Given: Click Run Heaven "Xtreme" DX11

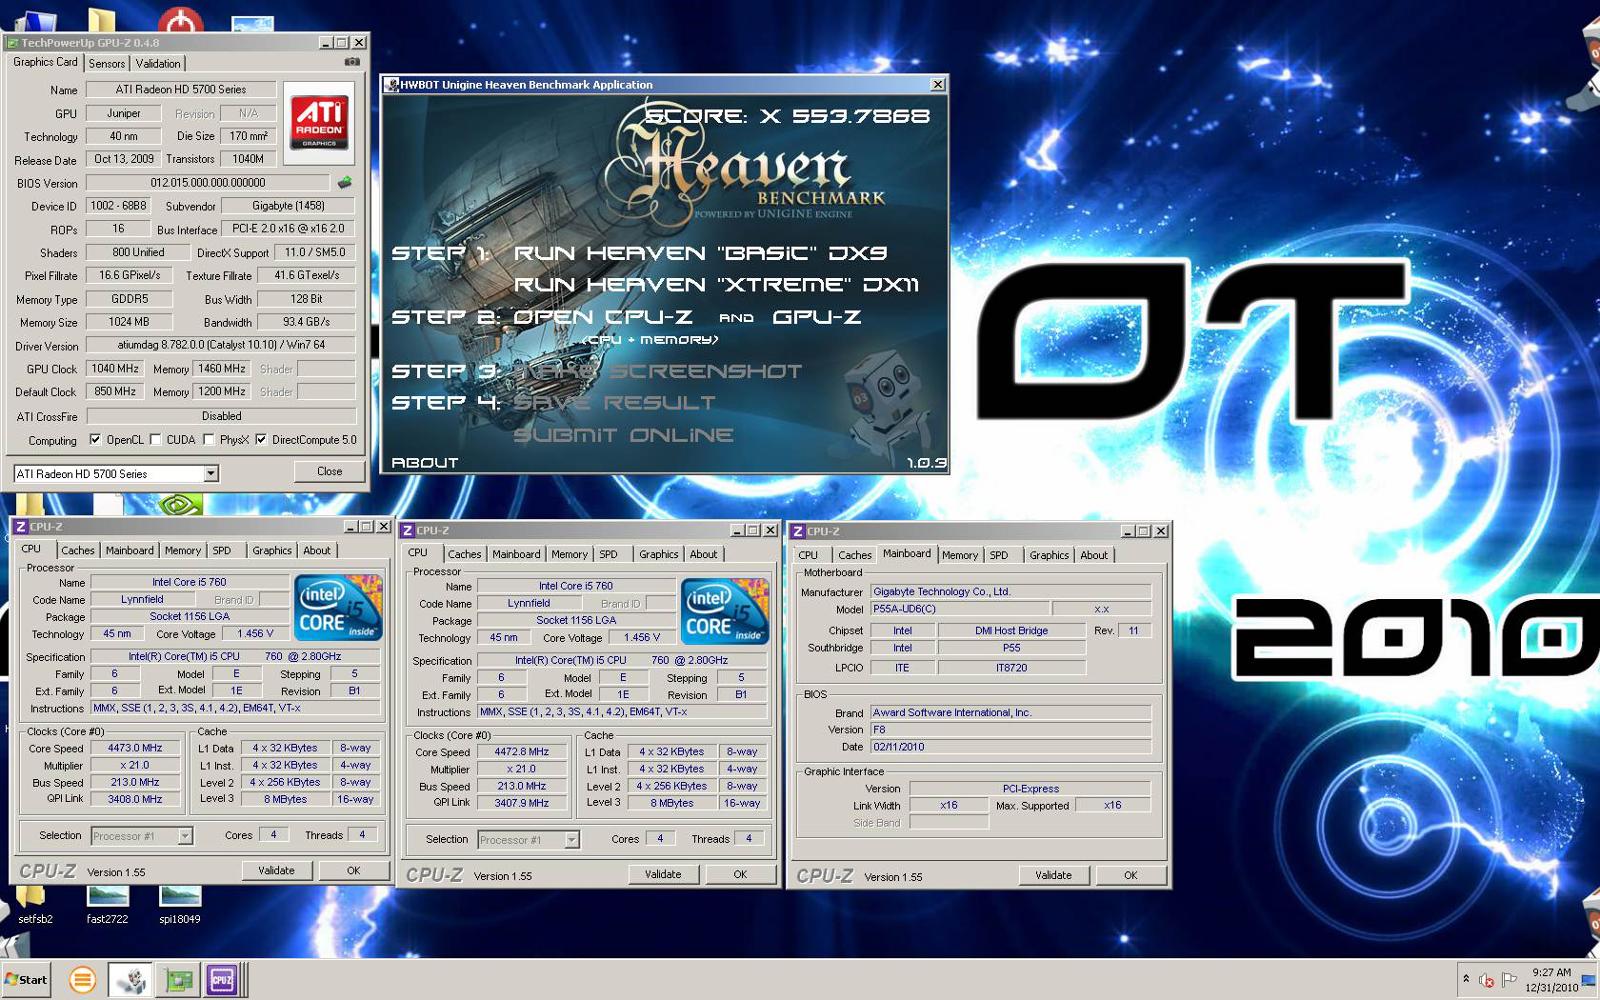Looking at the screenshot, I should coord(717,285).
